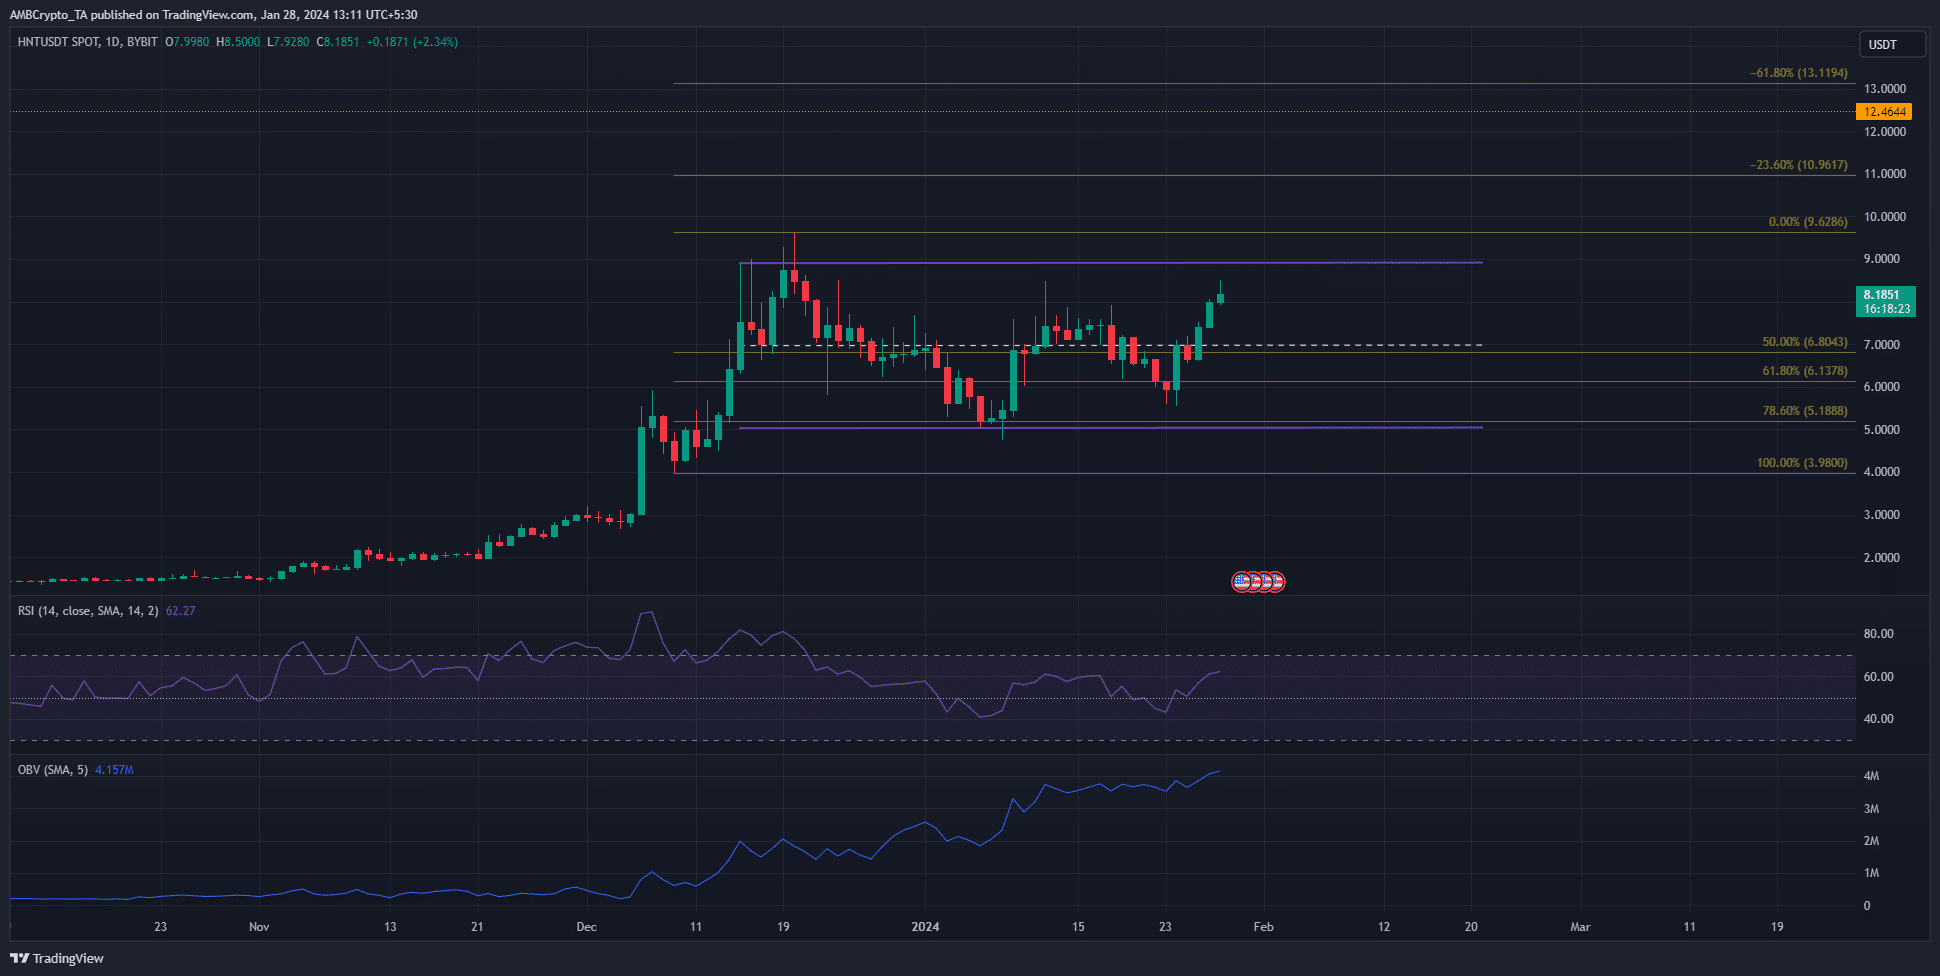Open the USDT currency selector

click(1892, 44)
